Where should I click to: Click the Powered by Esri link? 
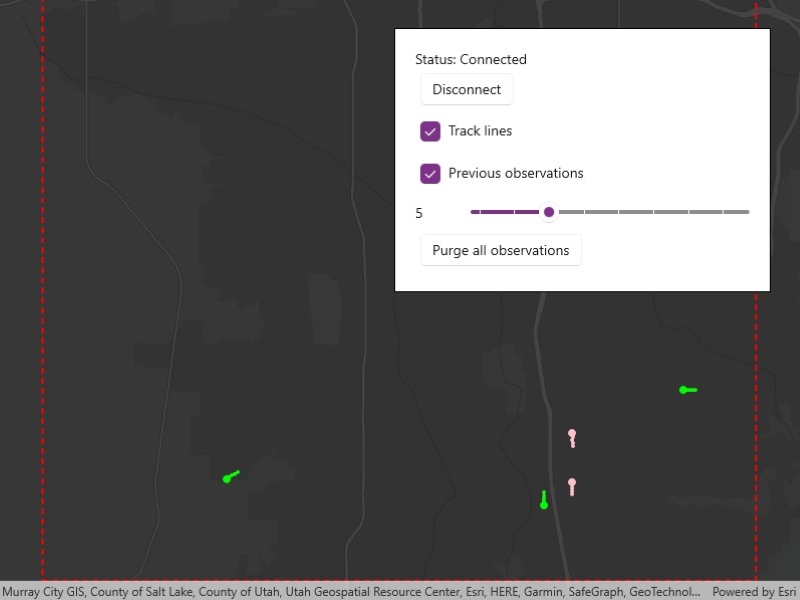coord(754,592)
